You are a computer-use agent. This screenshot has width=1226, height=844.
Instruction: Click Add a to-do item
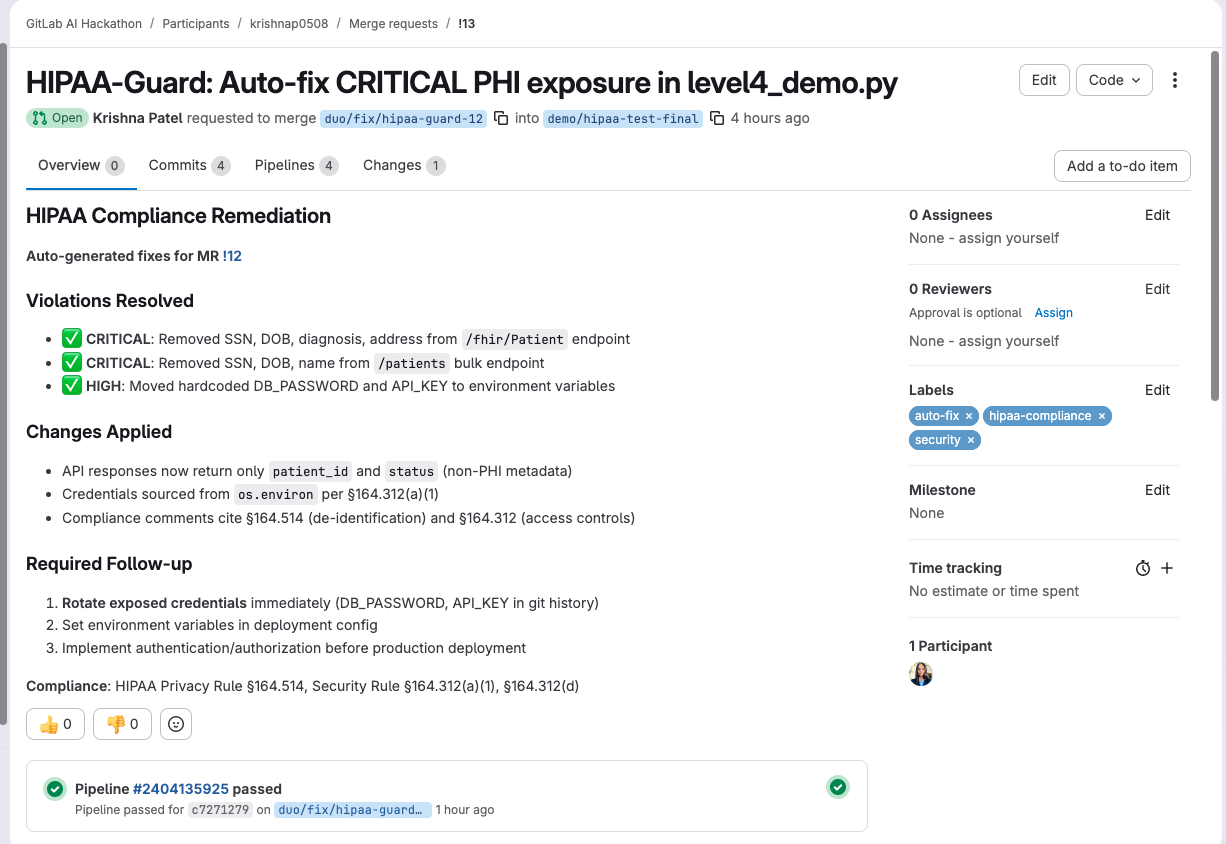click(x=1122, y=166)
